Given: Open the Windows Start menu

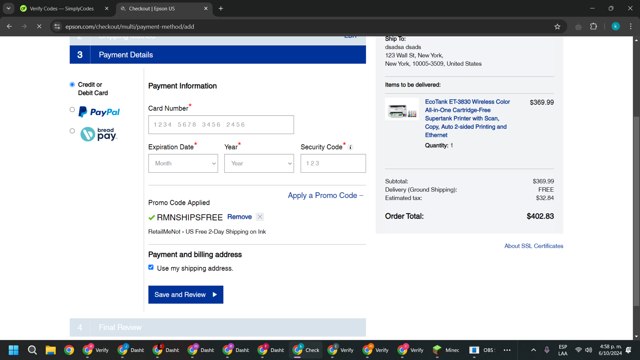Looking at the screenshot, I should tap(13, 350).
